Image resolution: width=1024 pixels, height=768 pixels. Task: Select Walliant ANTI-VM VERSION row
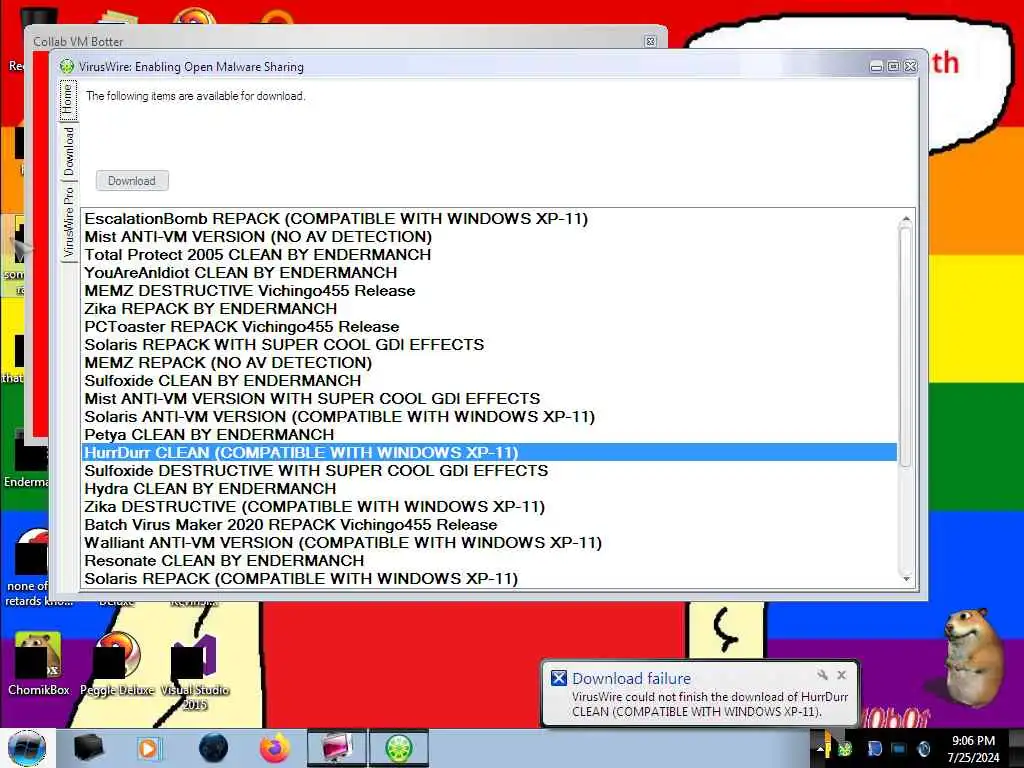[489, 543]
